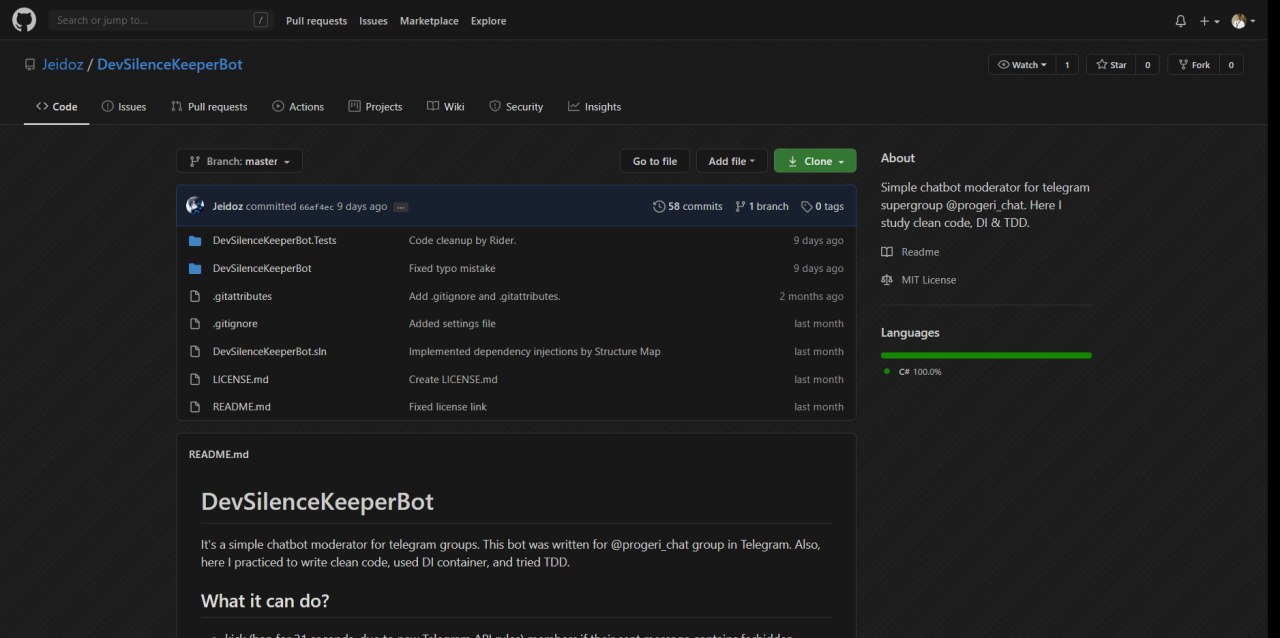Open Readme link in About sidebar
The image size is (1280, 638).
coord(910,252)
